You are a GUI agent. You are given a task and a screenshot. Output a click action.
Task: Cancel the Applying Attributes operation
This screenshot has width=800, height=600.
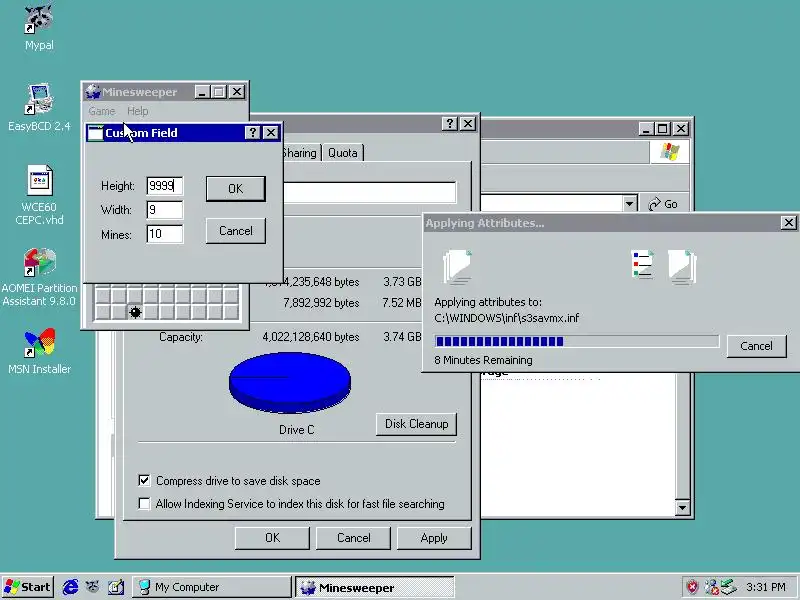tap(756, 346)
